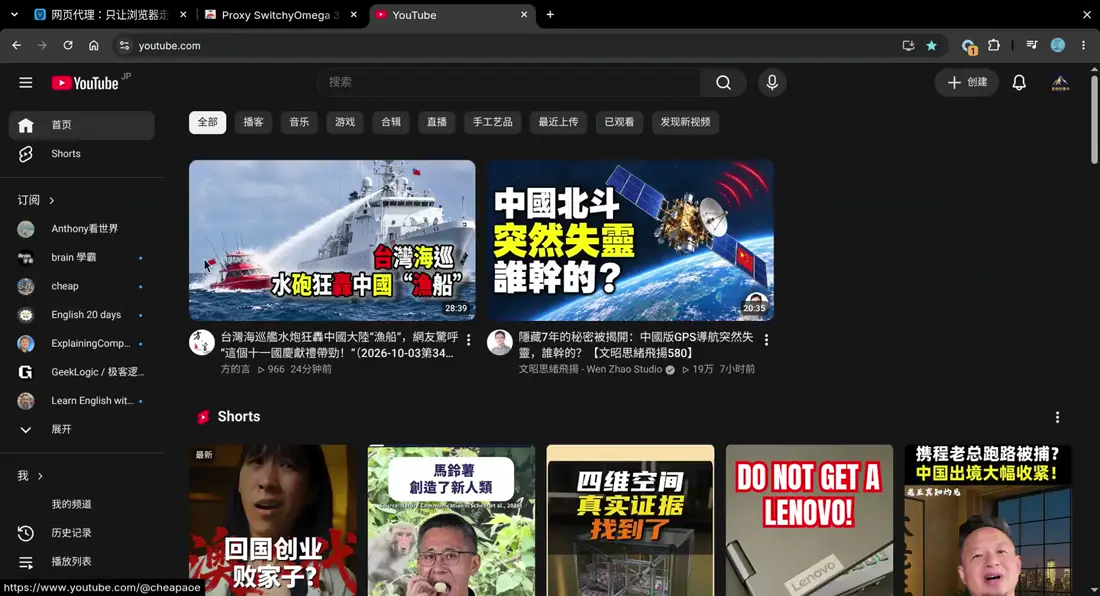Viewport: 1100px width, 596px height.
Task: Open the browser extensions puzzle icon
Action: point(993,46)
